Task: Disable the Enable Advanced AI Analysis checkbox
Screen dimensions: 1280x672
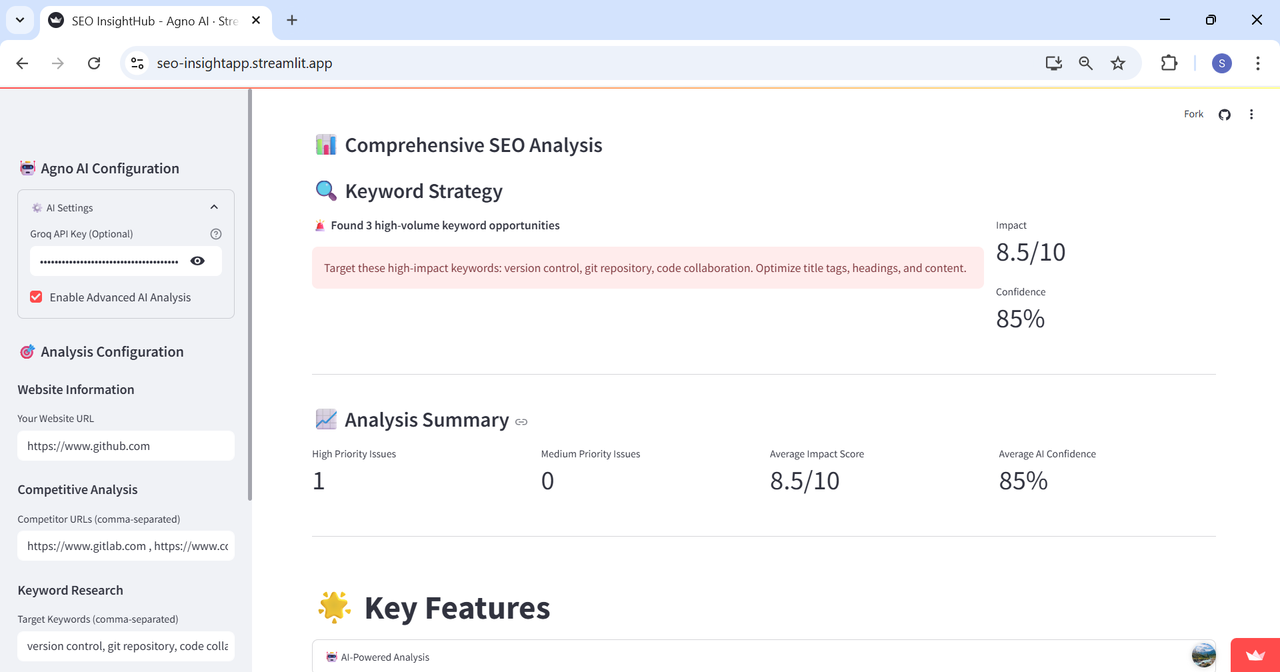Action: (x=36, y=297)
